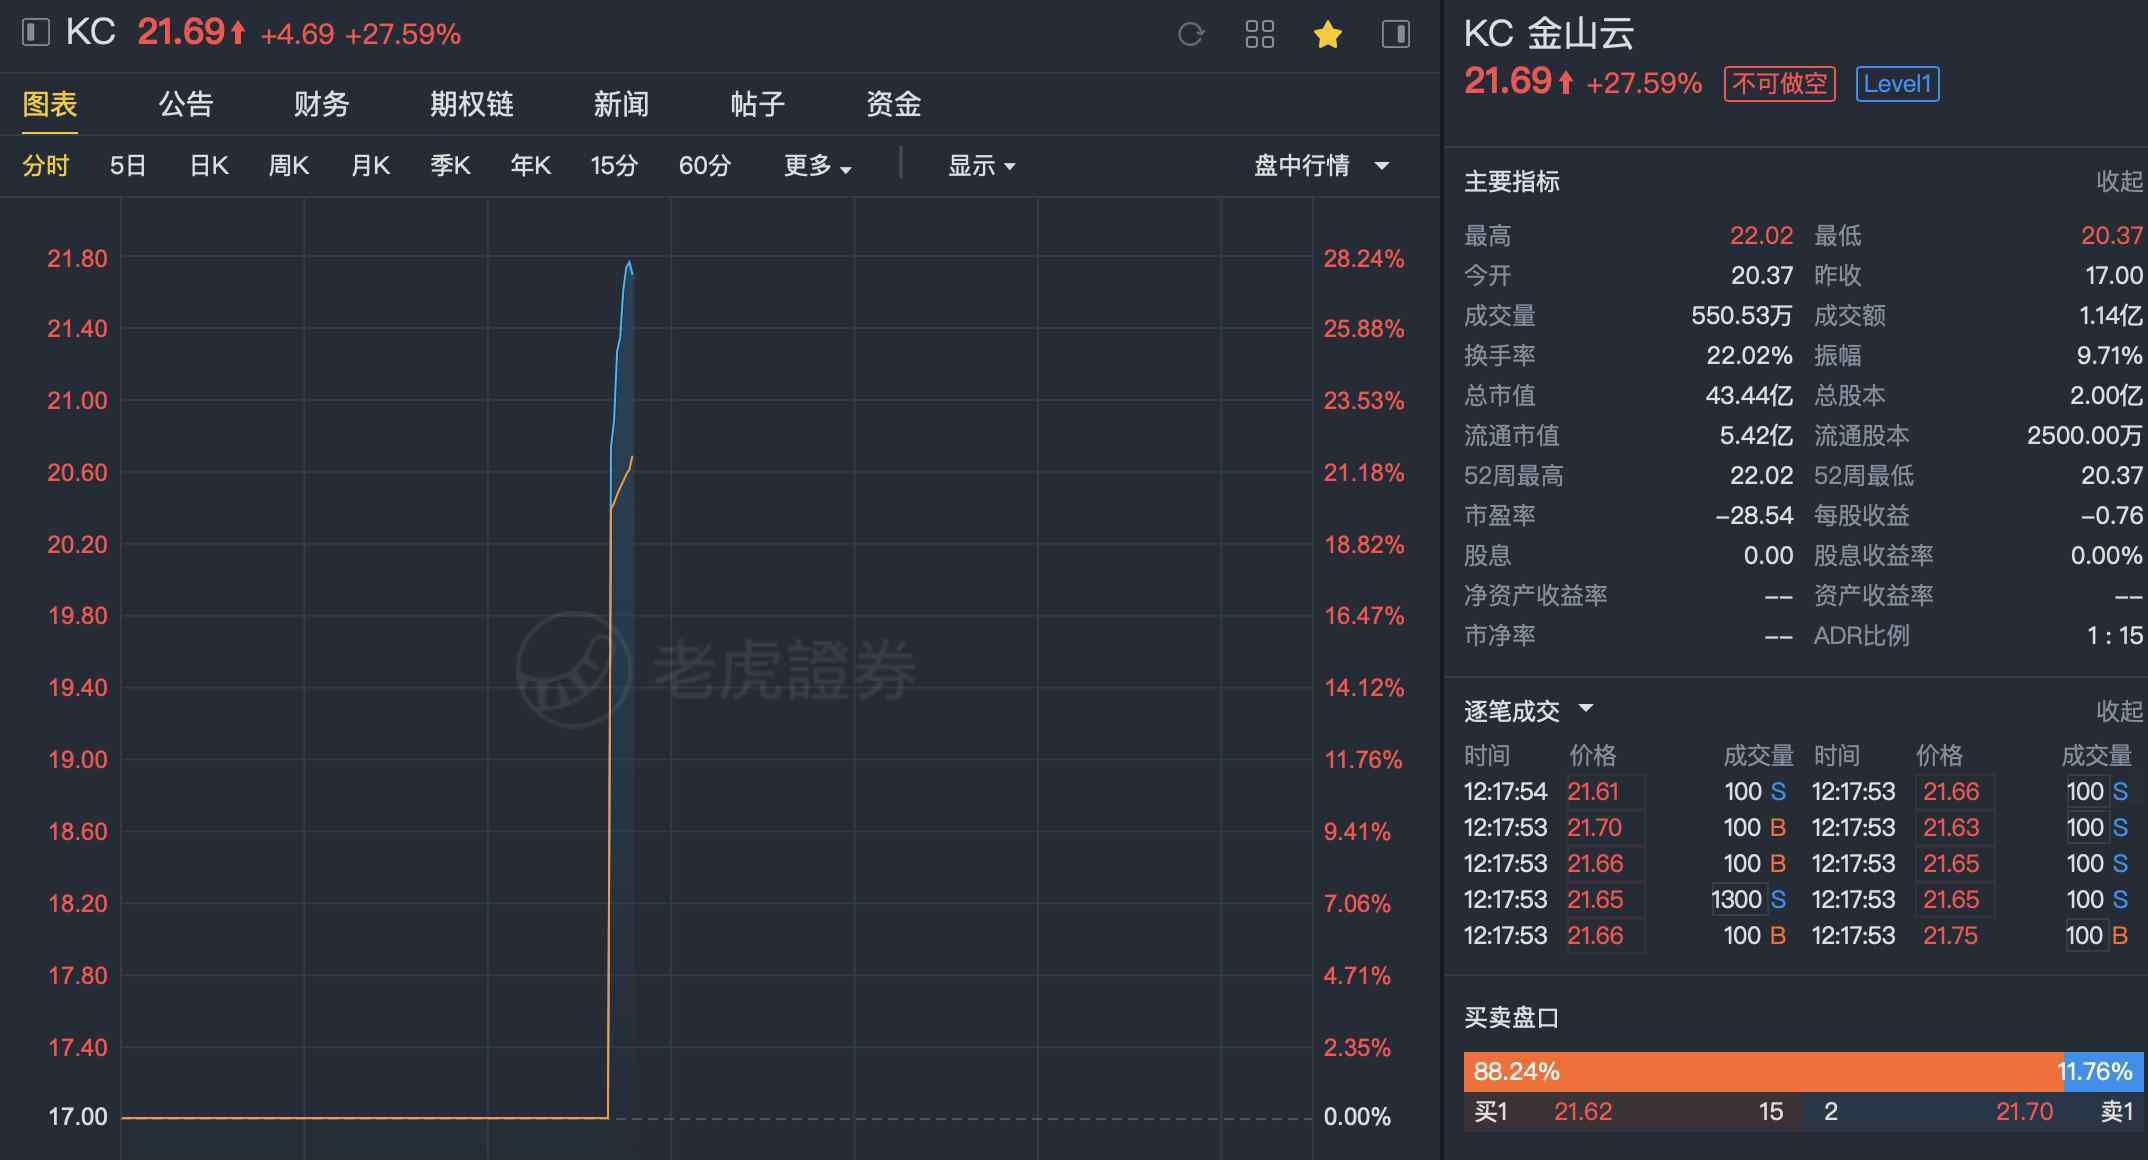Screen dimensions: 2148x1160
Task: Open the 公告 tab
Action: [186, 104]
